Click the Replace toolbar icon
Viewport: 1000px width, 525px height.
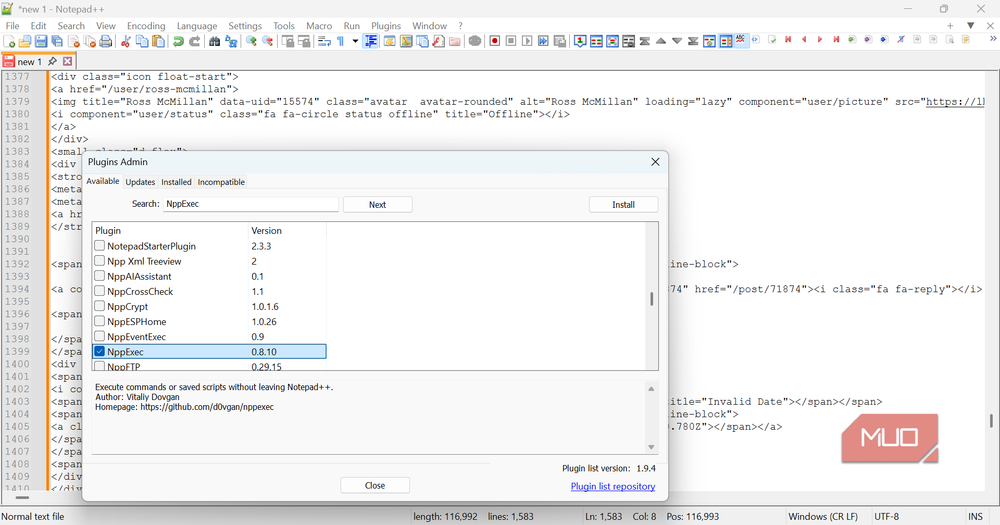(x=231, y=41)
